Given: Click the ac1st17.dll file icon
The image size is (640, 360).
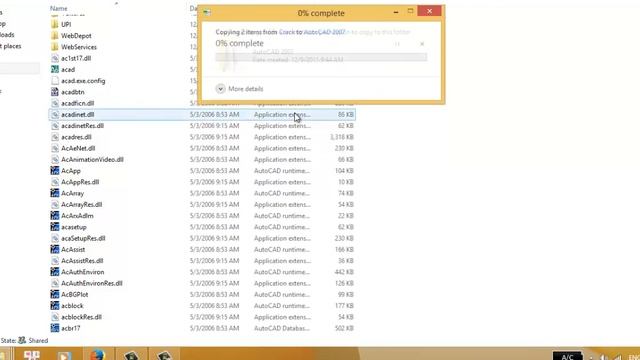Looking at the screenshot, I should click(55, 58).
